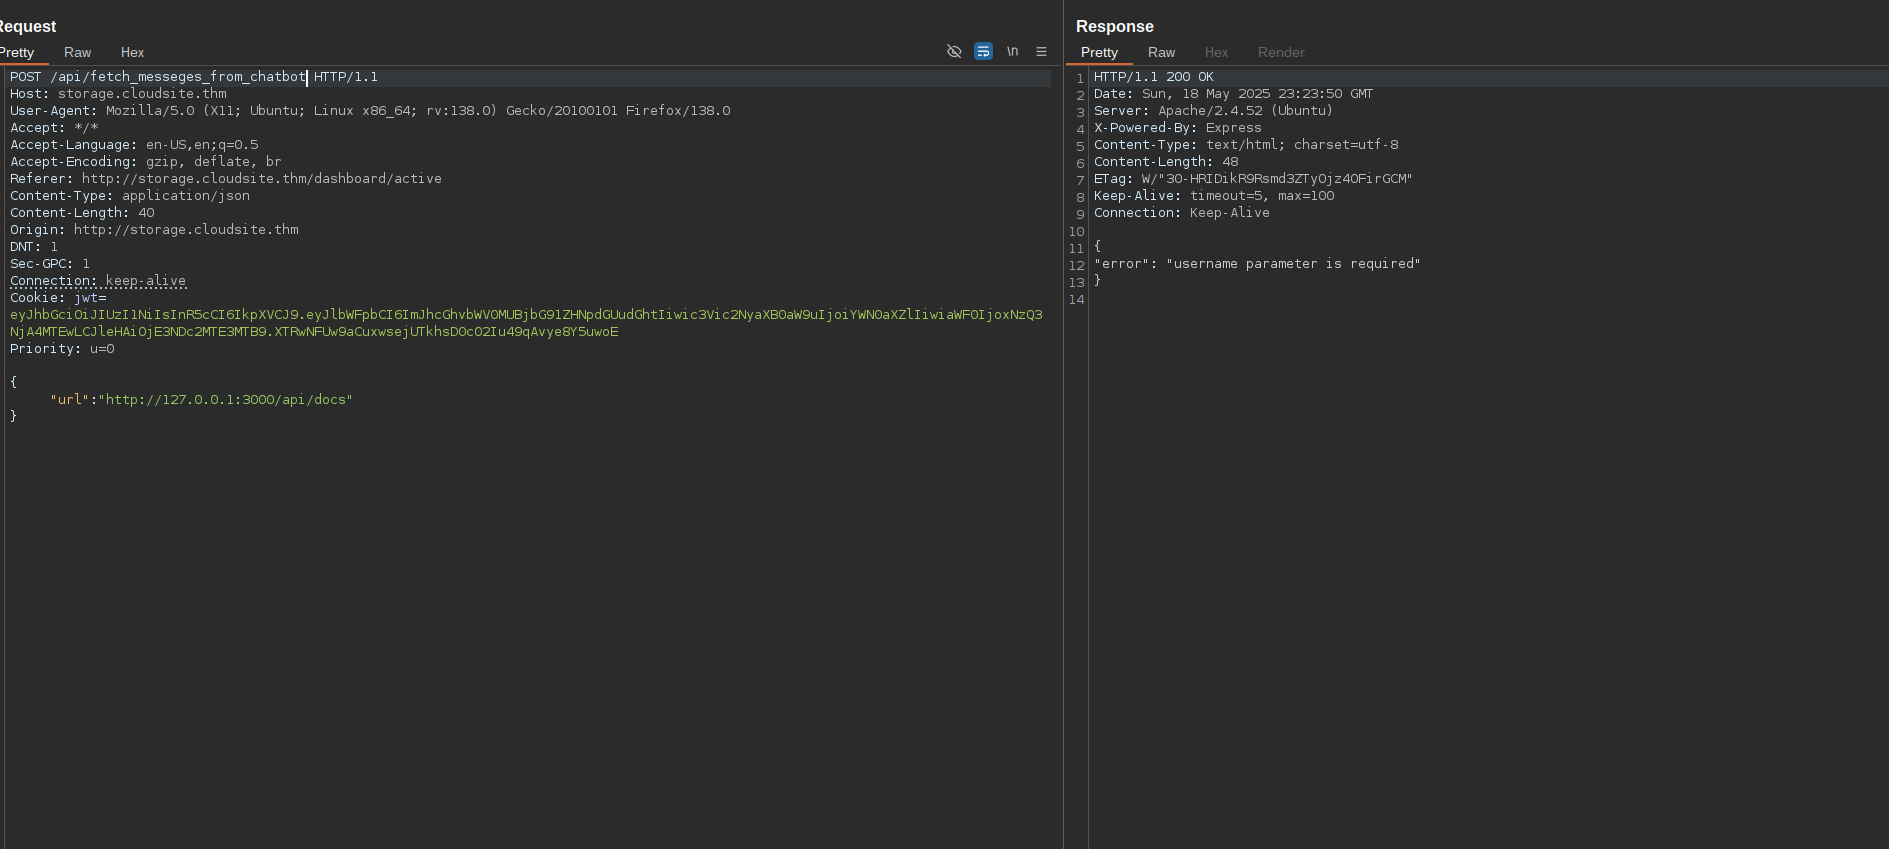Toggle the \n show newlines button
The width and height of the screenshot is (1889, 849).
point(1012,51)
